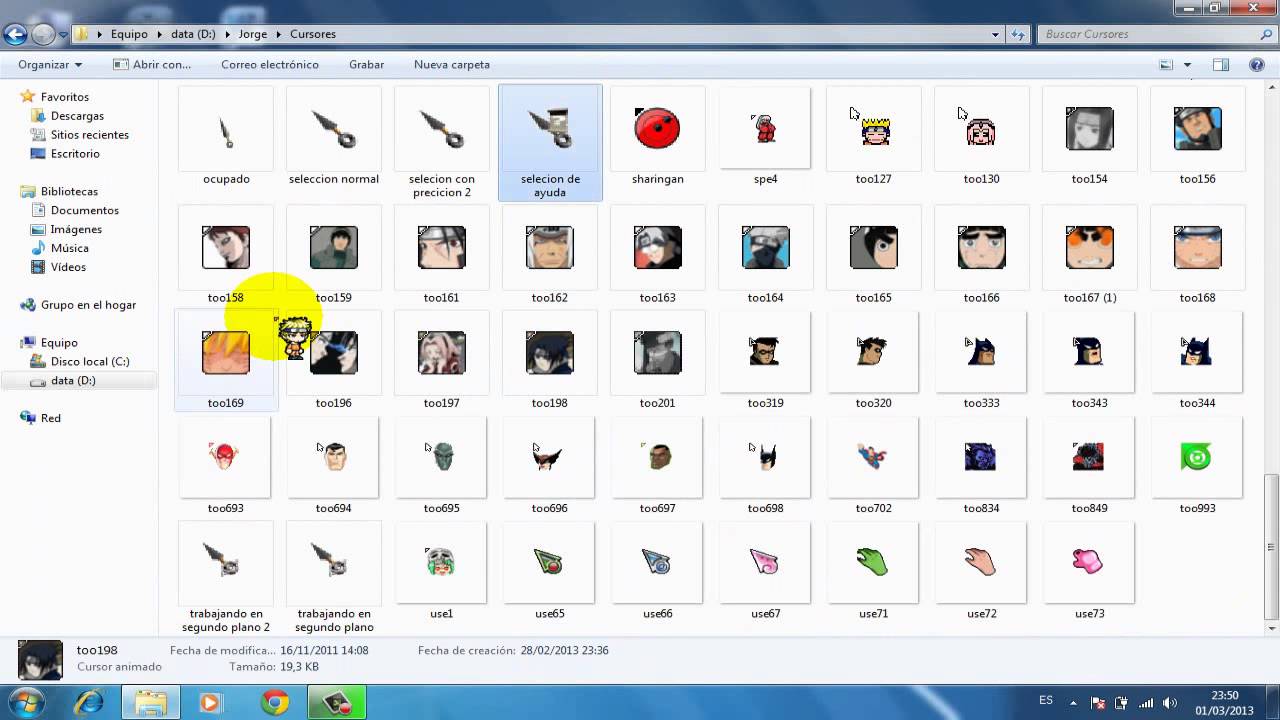1280x720 pixels.
Task: Open the volume icon in system tray
Action: [1169, 703]
